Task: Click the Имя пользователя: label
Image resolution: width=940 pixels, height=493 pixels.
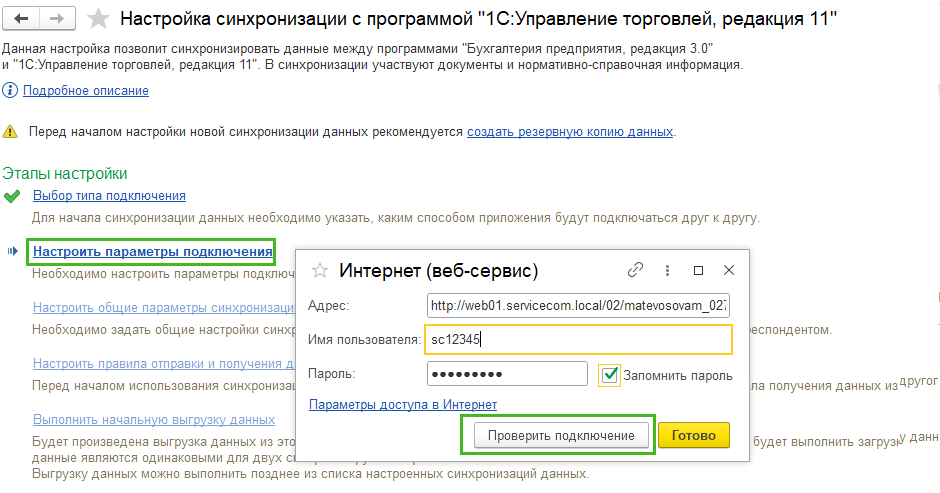Action: pyautogui.click(x=364, y=339)
